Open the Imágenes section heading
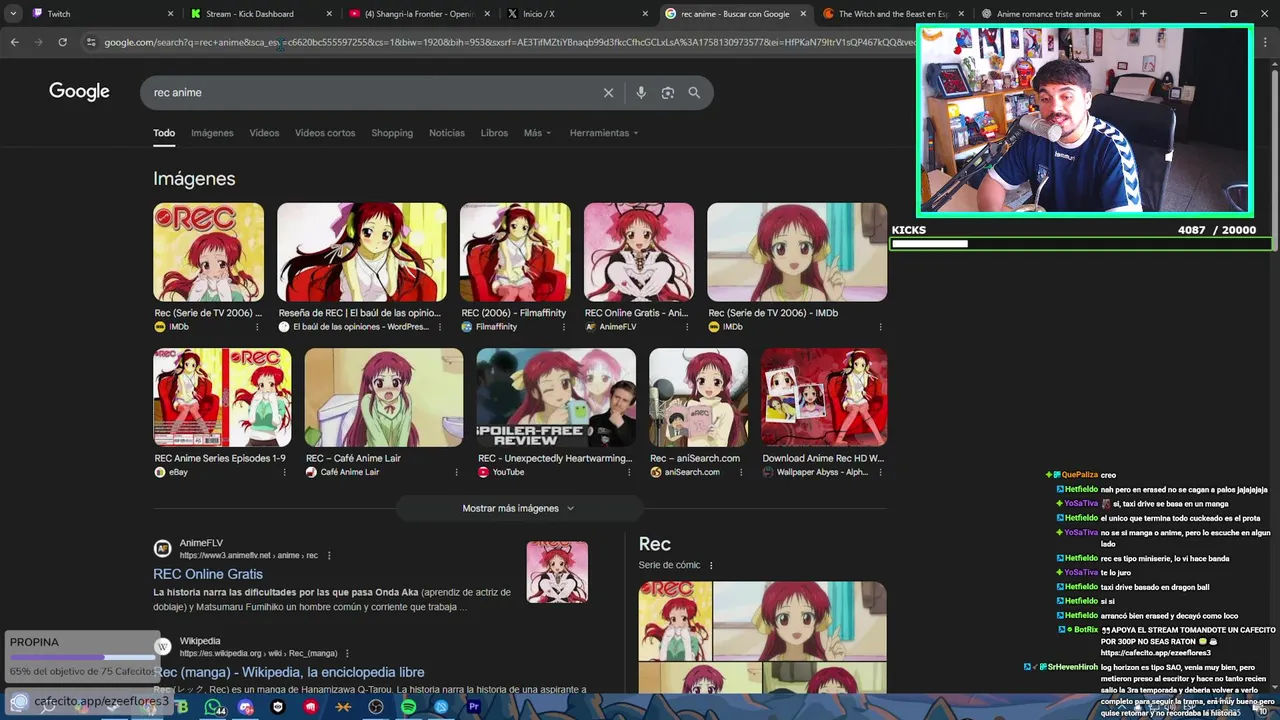 194,179
